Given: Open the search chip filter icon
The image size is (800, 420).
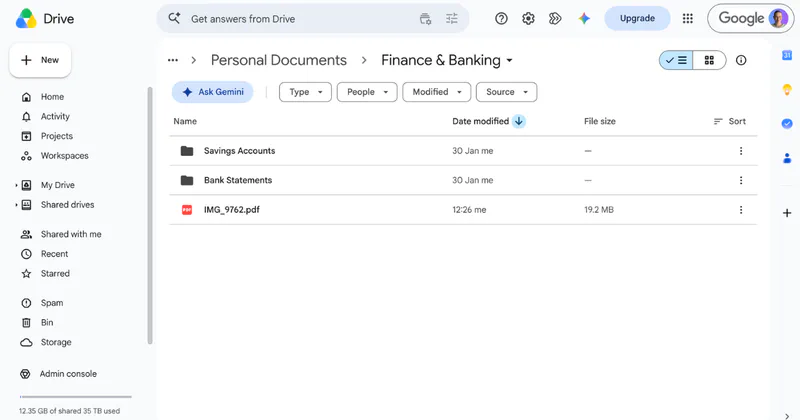Looking at the screenshot, I should coord(425,19).
